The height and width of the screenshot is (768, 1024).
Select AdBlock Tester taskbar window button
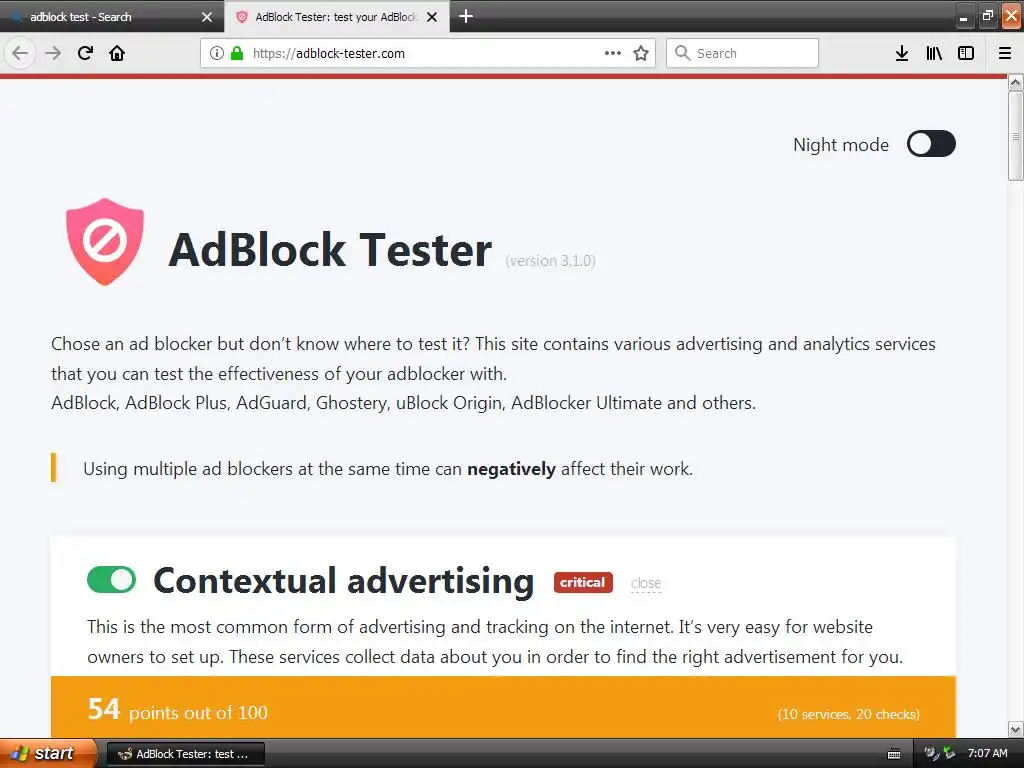pyautogui.click(x=185, y=754)
